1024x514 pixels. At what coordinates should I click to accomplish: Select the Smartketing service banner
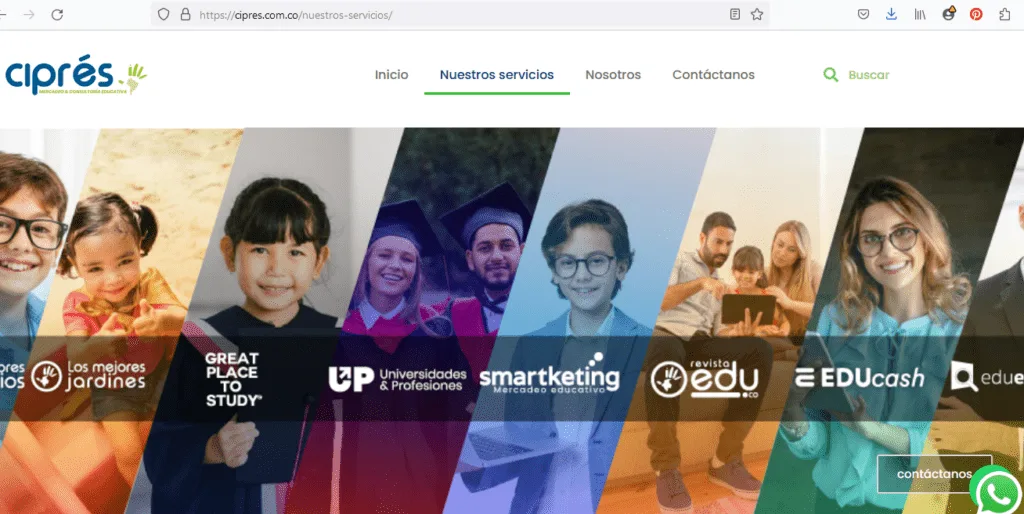point(549,375)
